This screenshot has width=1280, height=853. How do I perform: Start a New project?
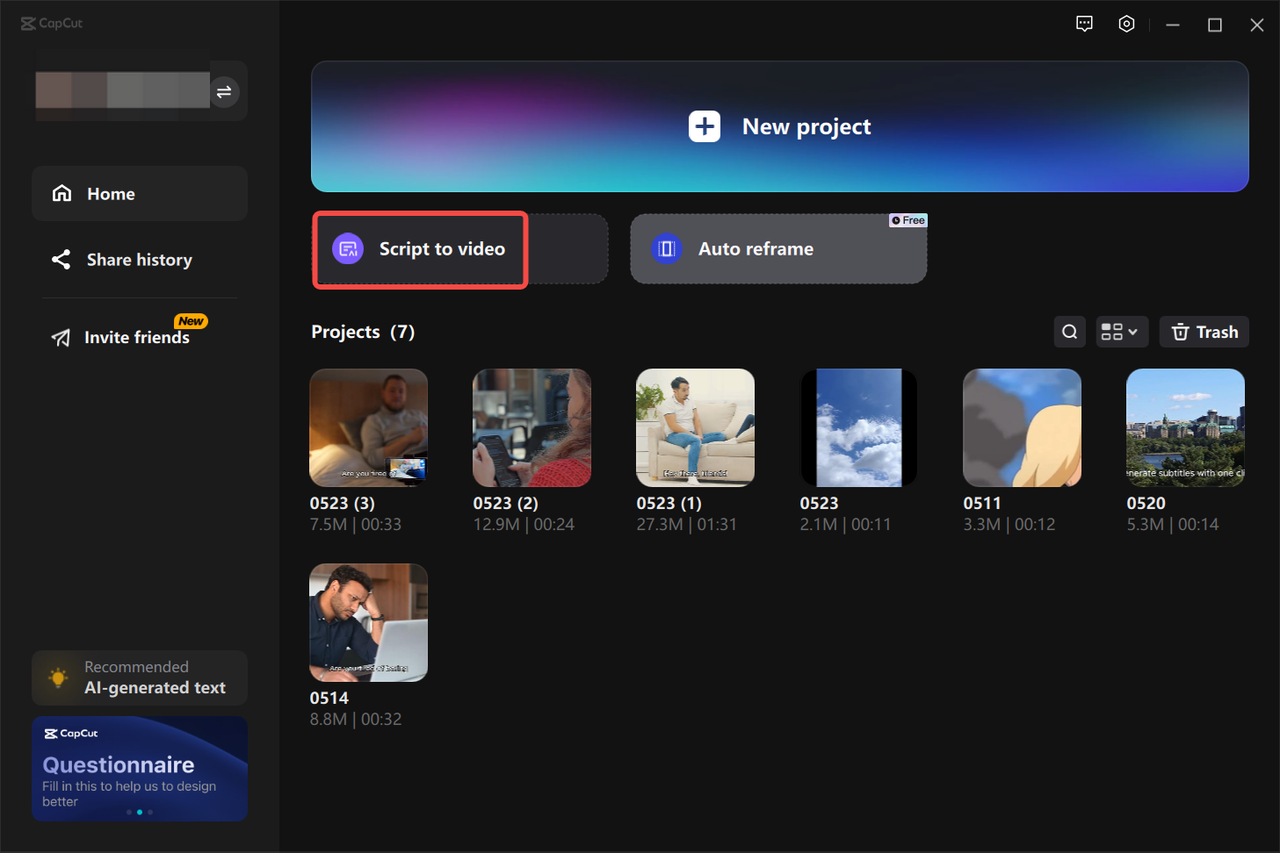780,126
